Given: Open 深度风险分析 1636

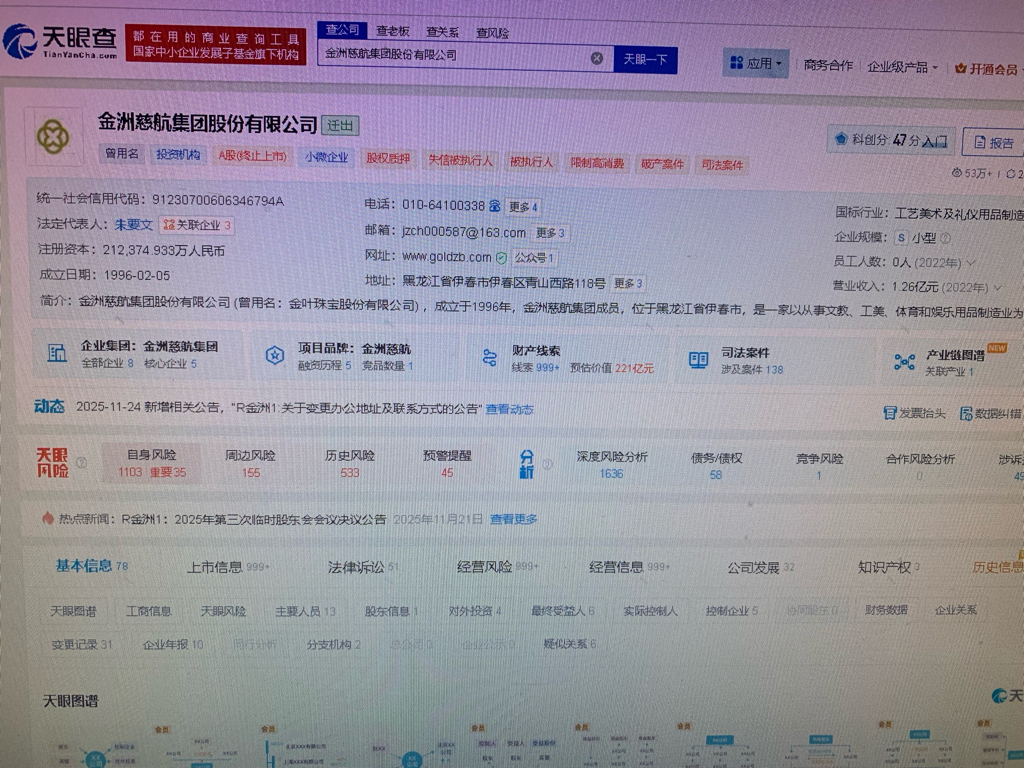Looking at the screenshot, I should coord(611,465).
